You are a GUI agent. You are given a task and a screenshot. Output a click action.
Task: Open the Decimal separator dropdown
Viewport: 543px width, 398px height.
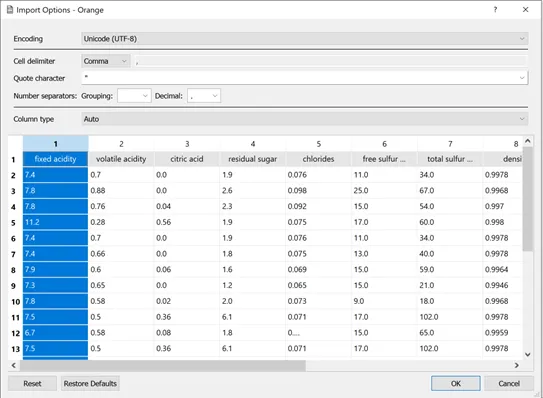click(204, 96)
